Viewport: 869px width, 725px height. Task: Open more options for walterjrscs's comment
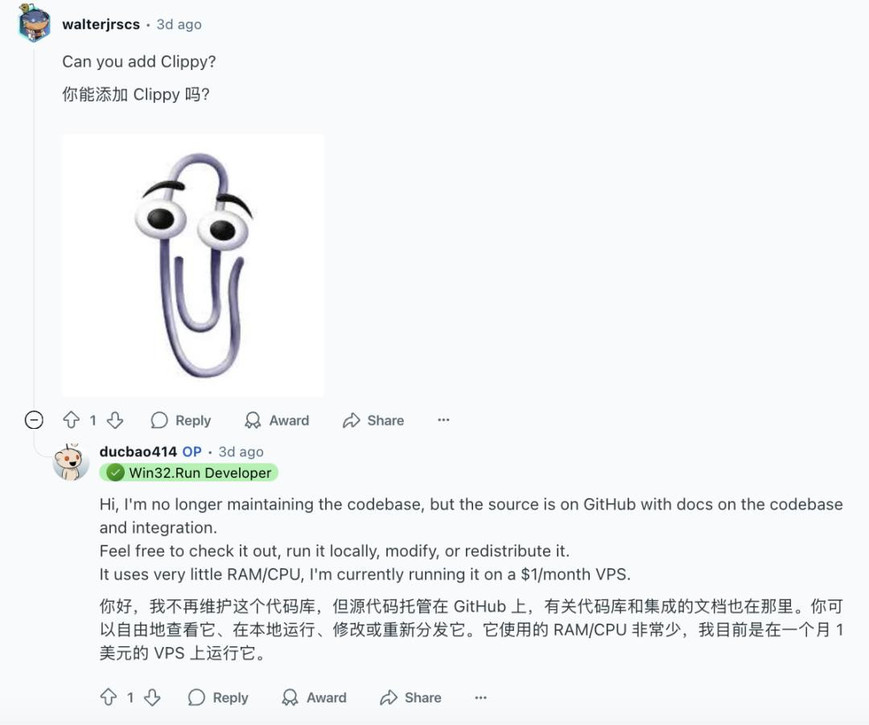pyautogui.click(x=443, y=420)
